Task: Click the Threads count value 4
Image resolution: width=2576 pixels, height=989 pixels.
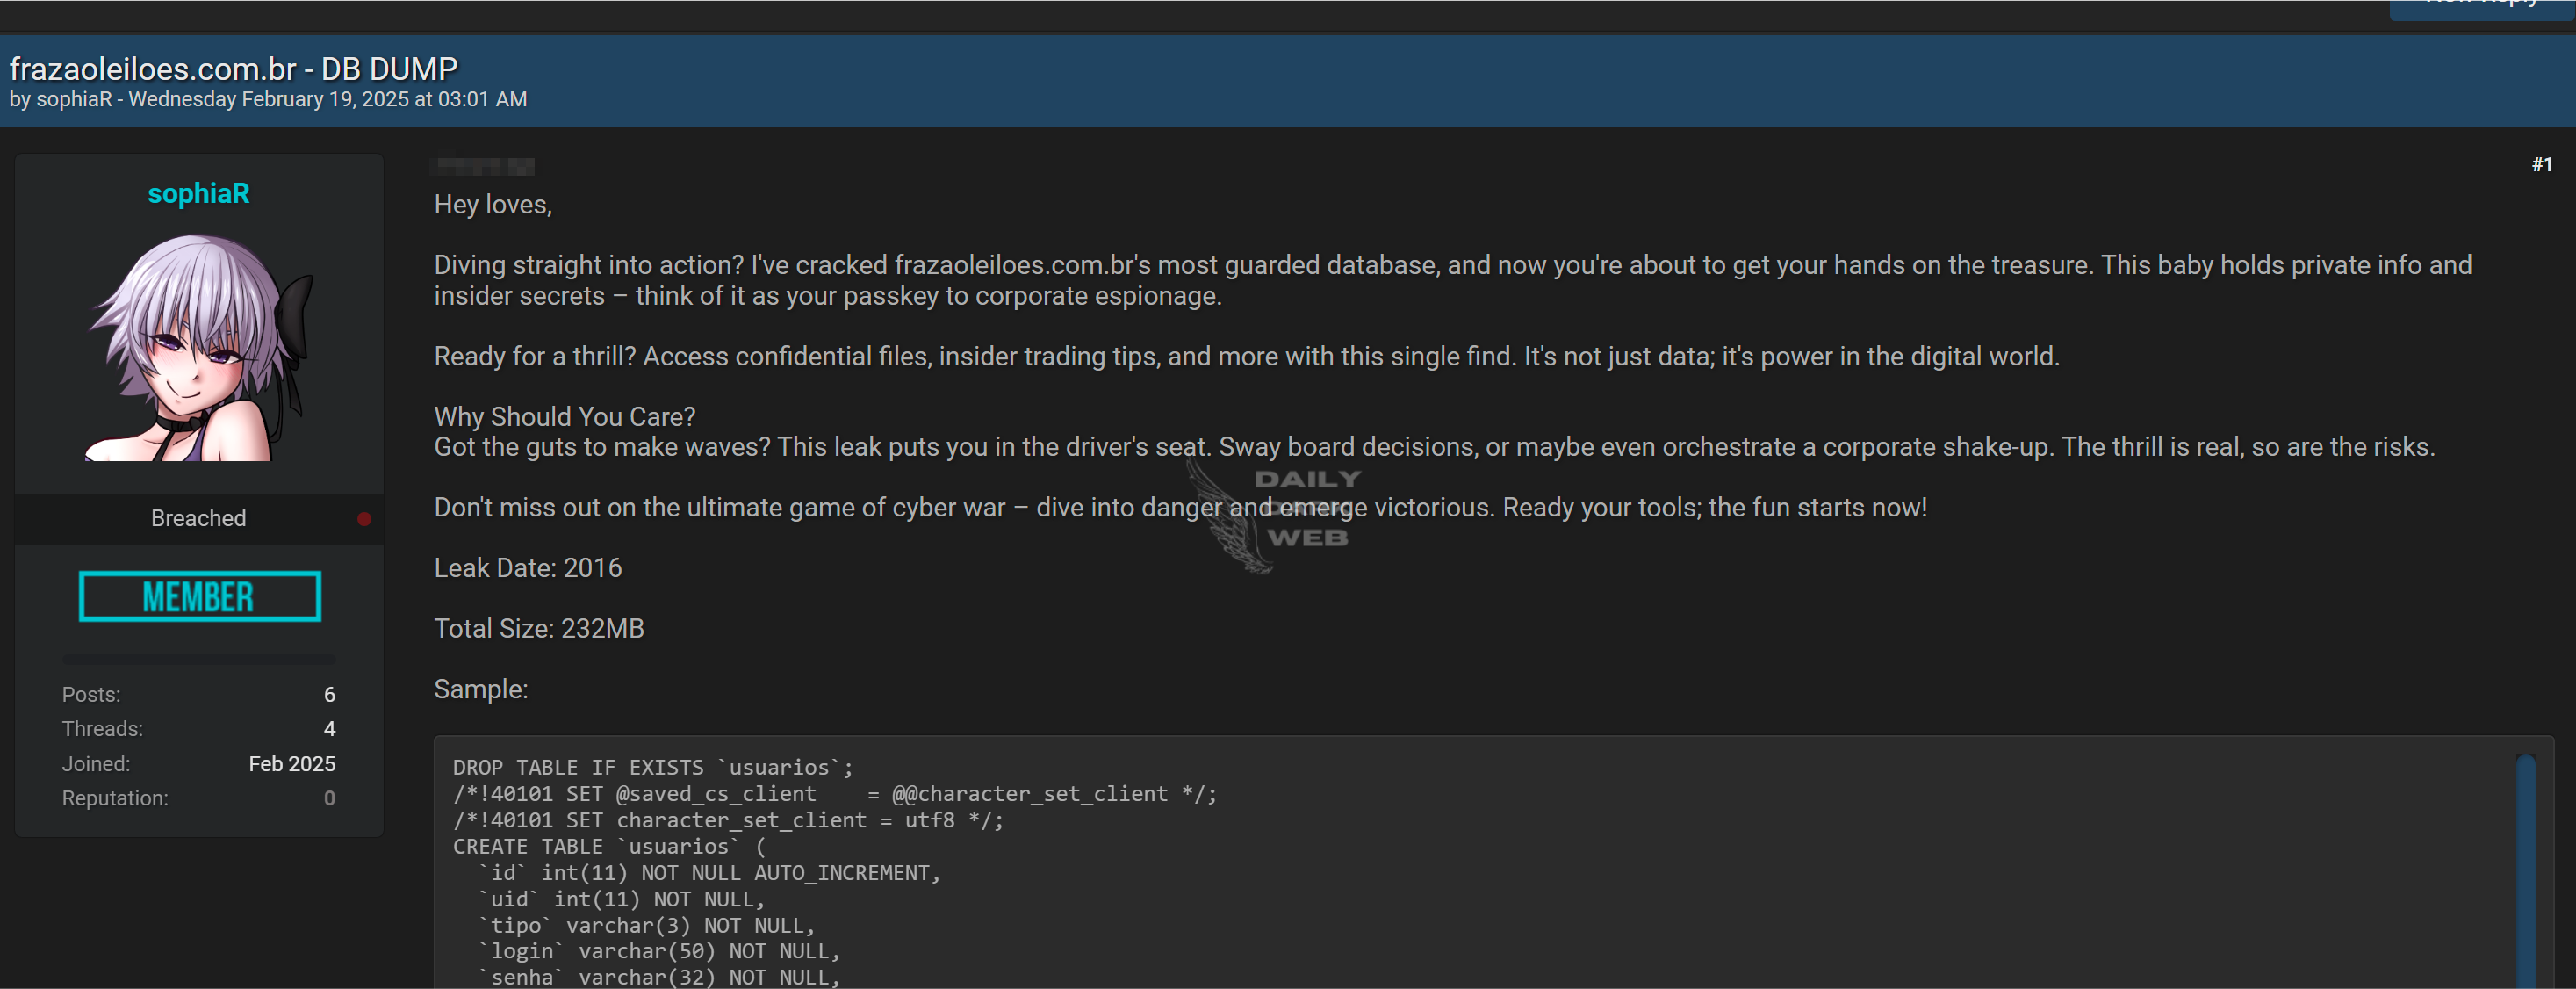Action: click(x=329, y=729)
